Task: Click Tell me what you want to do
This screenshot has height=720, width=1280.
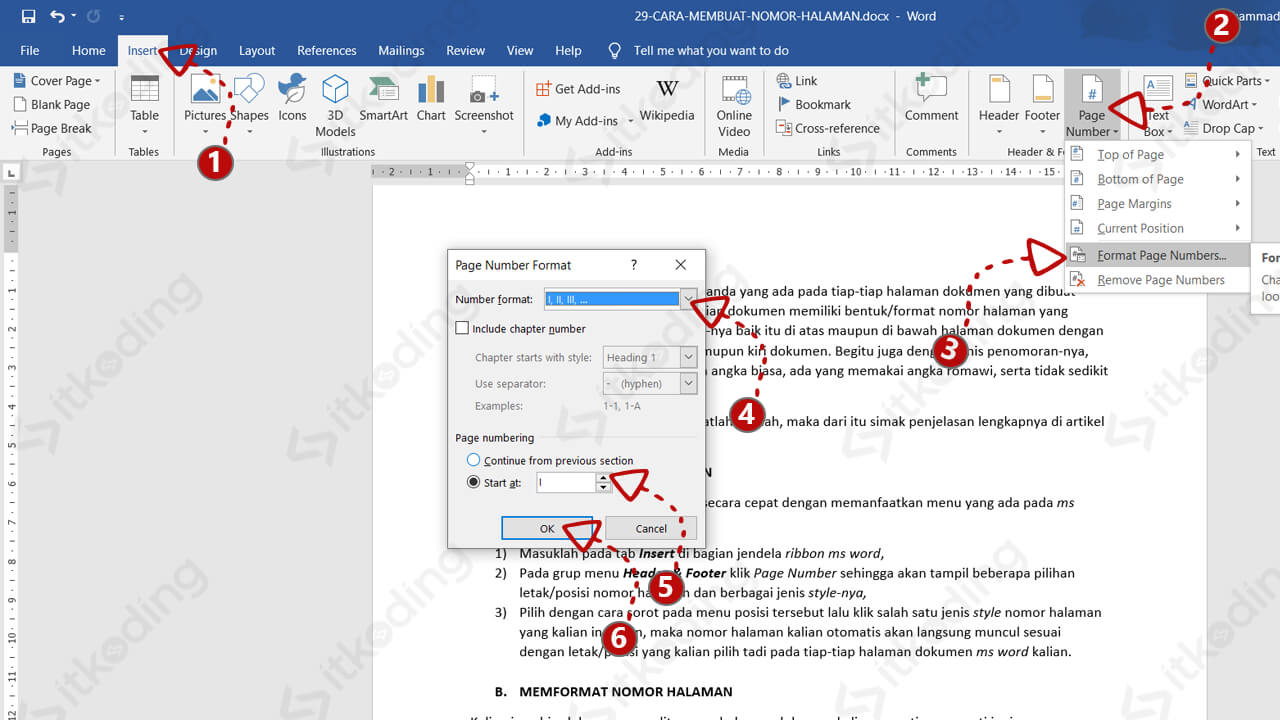Action: click(x=711, y=50)
